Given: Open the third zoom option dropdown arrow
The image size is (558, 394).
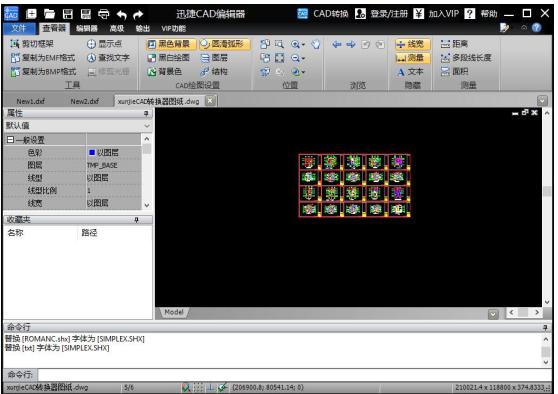Looking at the screenshot, I should 303,73.
